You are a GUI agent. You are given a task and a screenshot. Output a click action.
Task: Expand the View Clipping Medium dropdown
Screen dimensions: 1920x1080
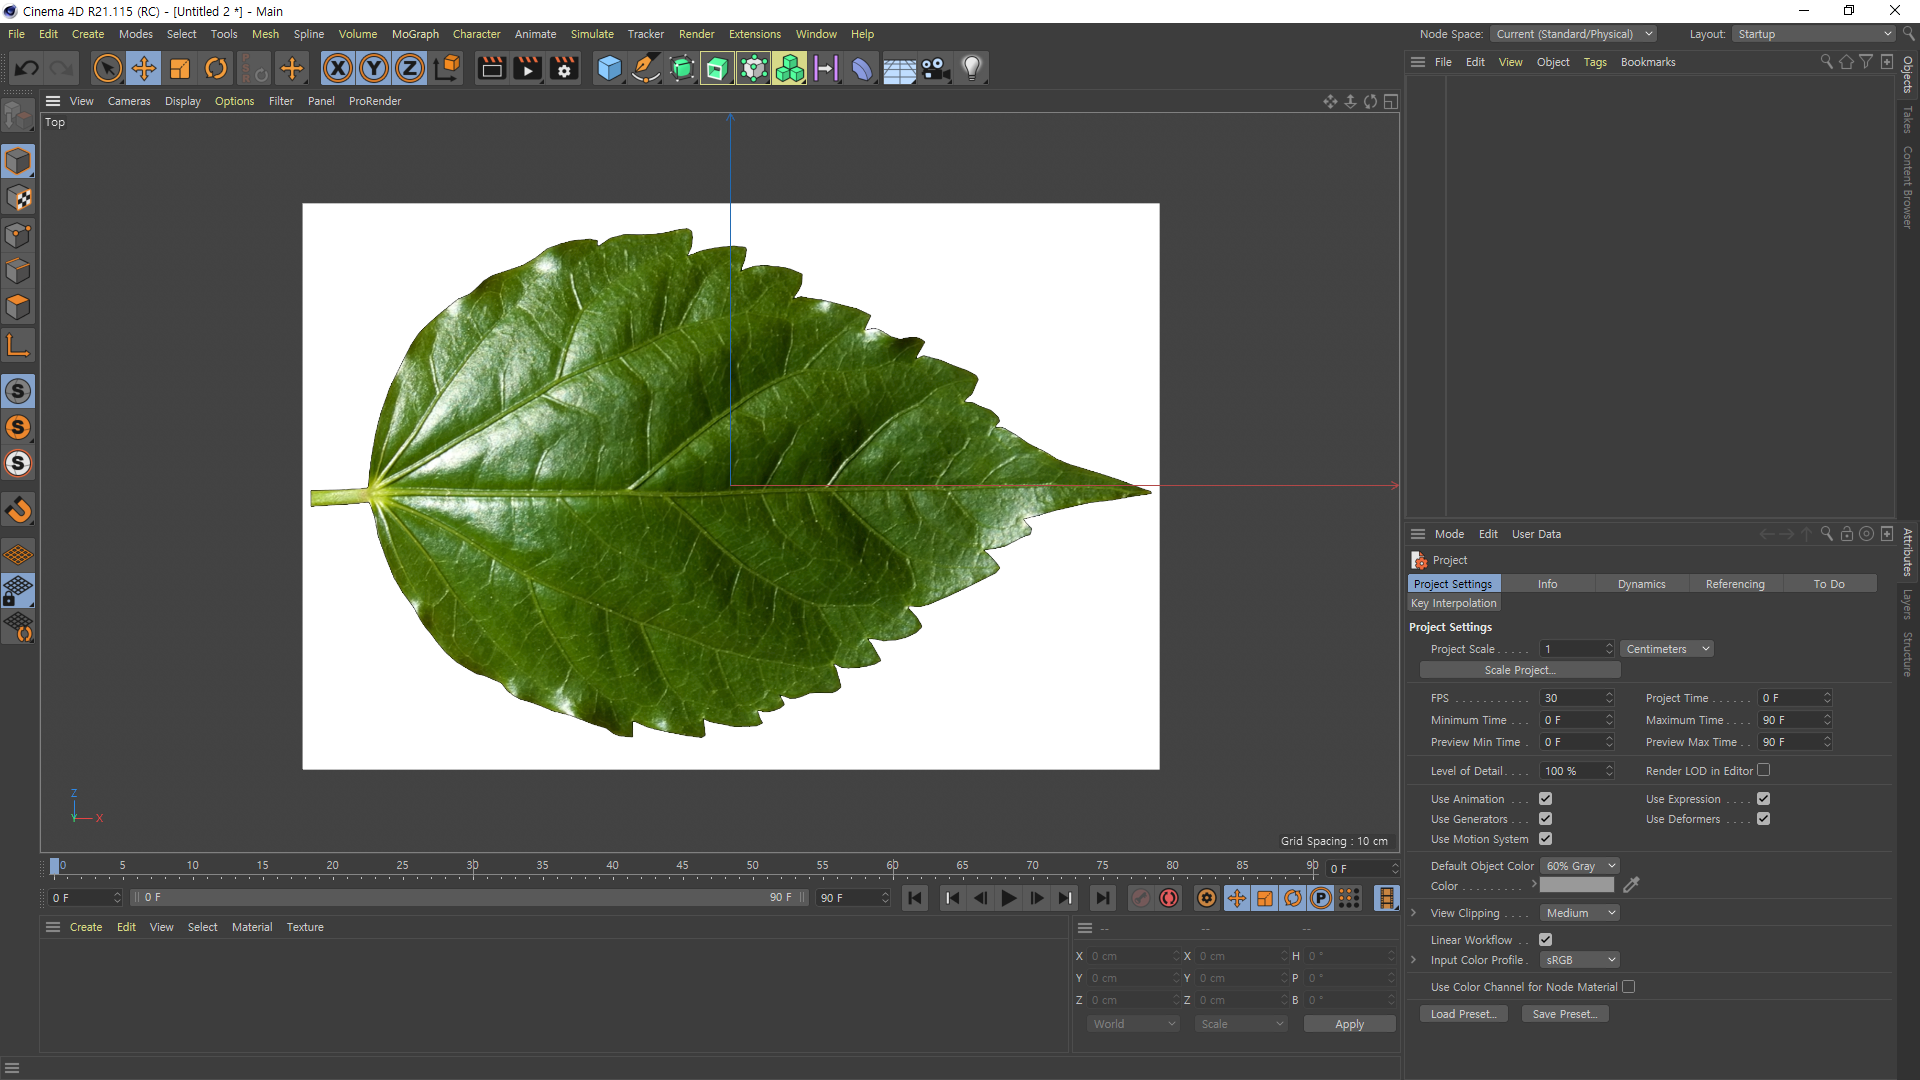(x=1580, y=913)
